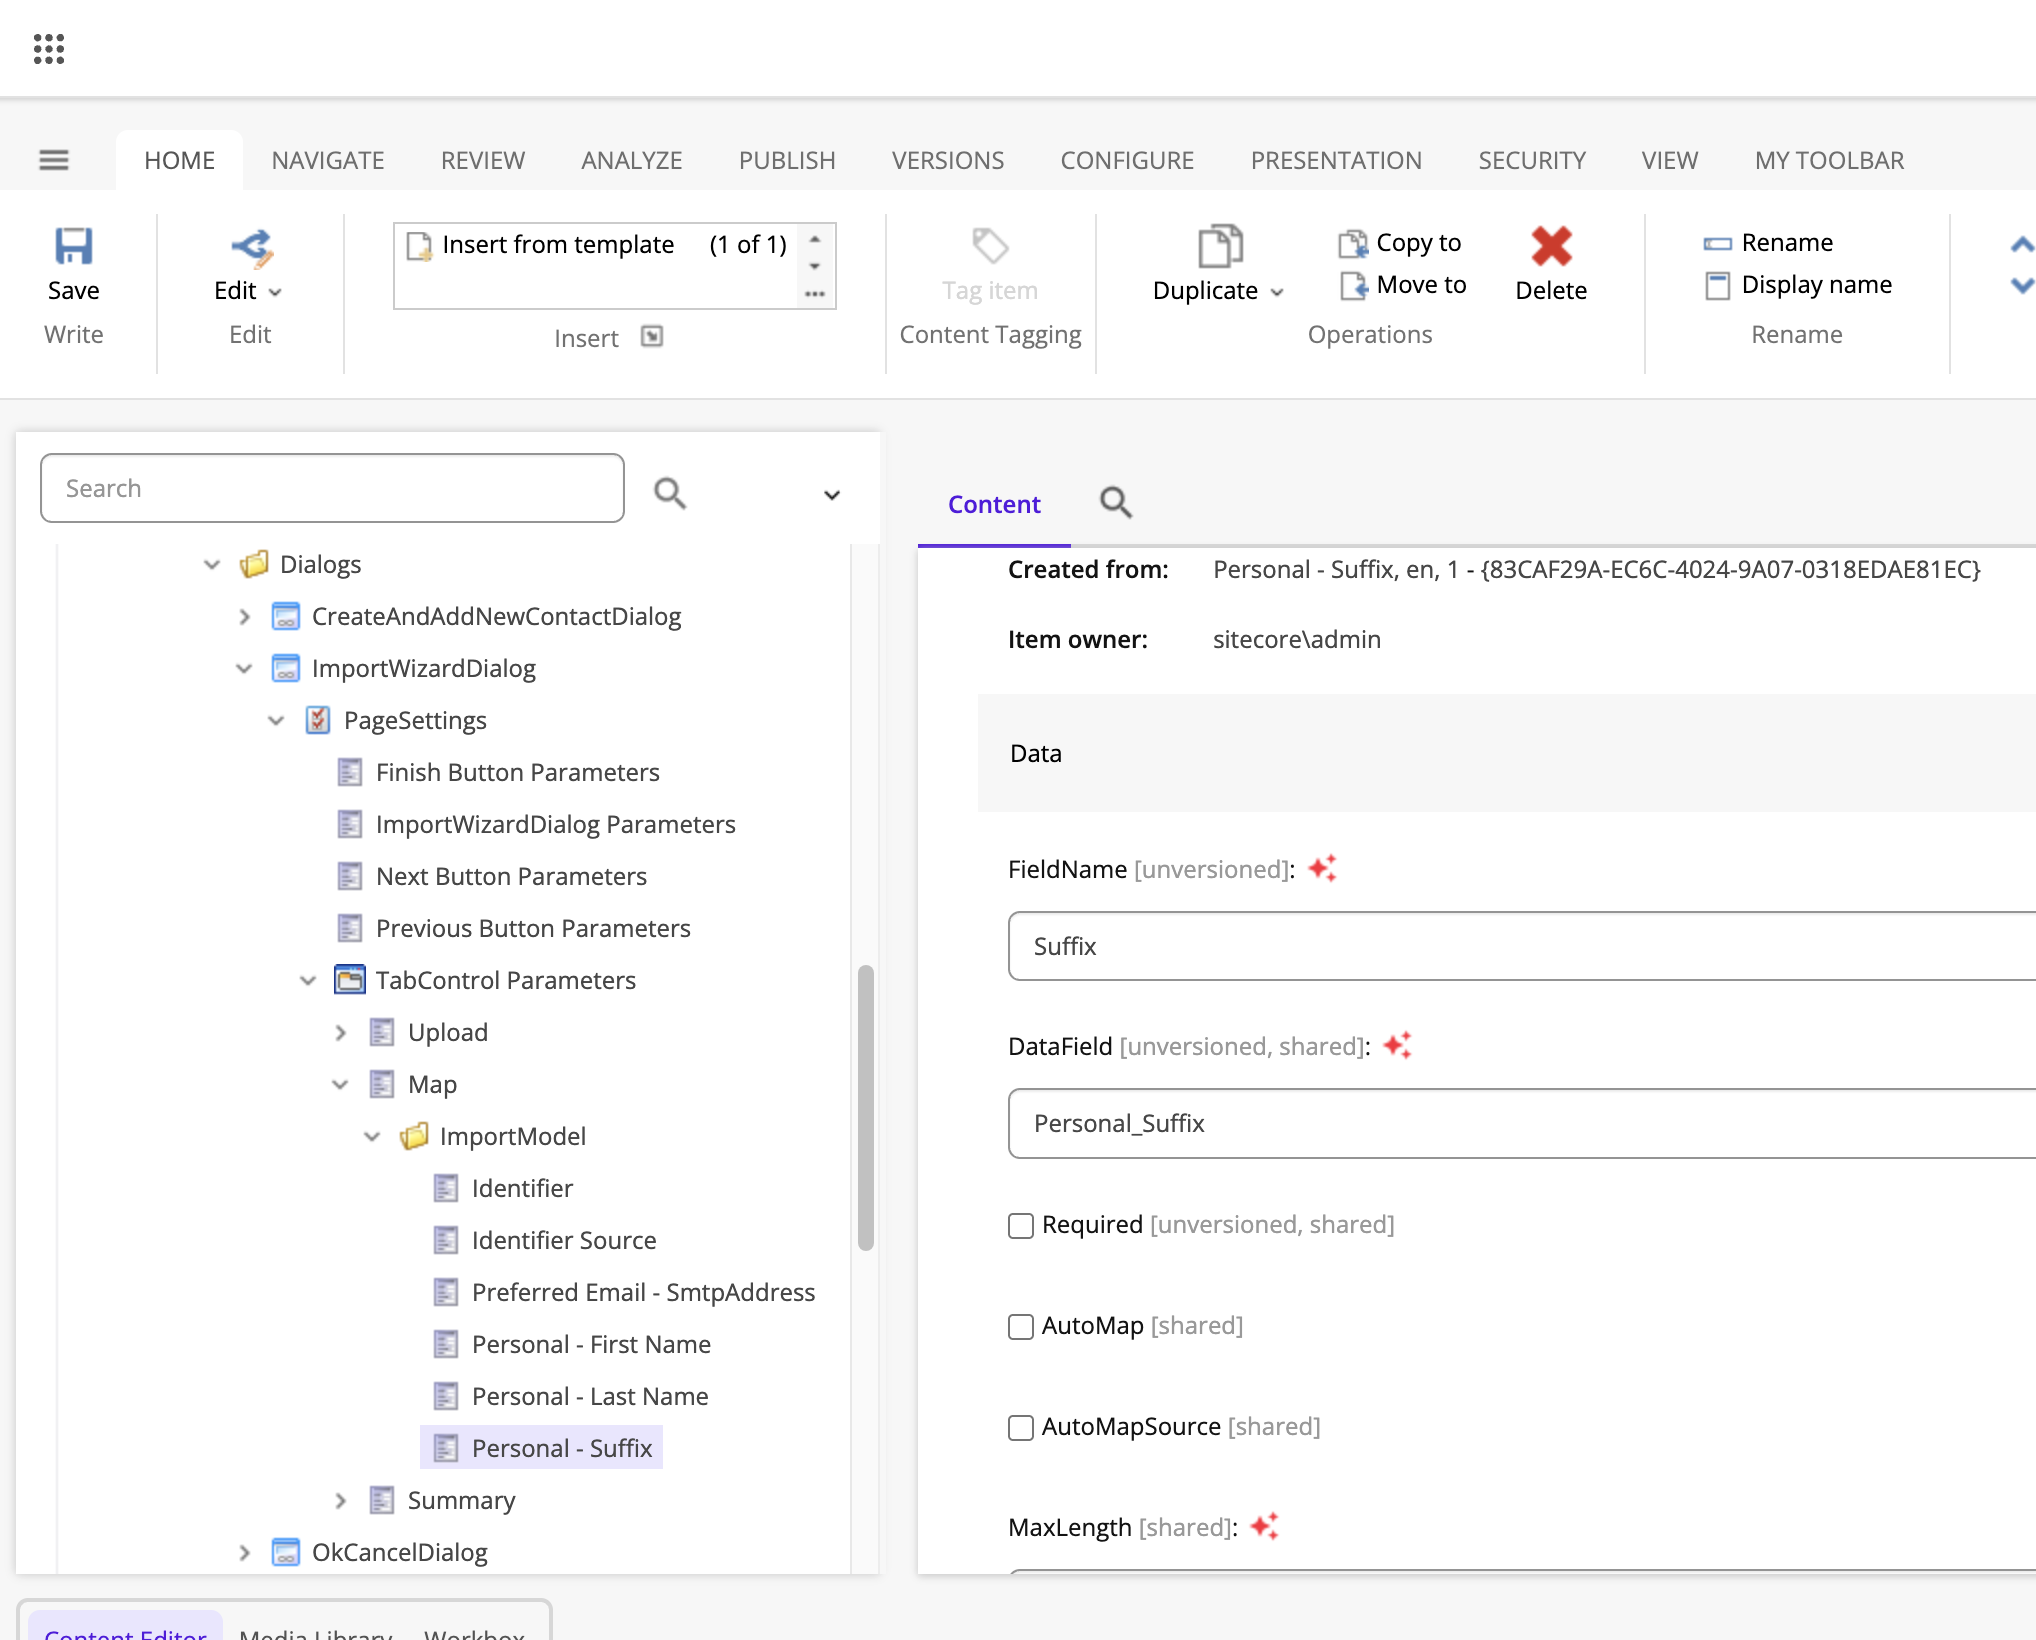The image size is (2036, 1640).
Task: Toggle the AutoMap checkbox
Action: pos(1021,1326)
